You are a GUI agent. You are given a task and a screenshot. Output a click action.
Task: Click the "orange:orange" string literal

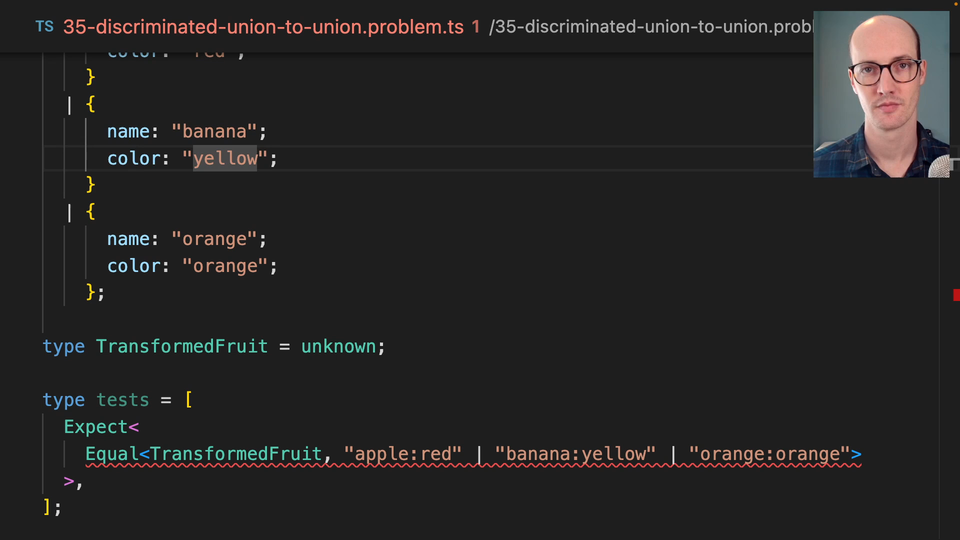click(x=769, y=454)
